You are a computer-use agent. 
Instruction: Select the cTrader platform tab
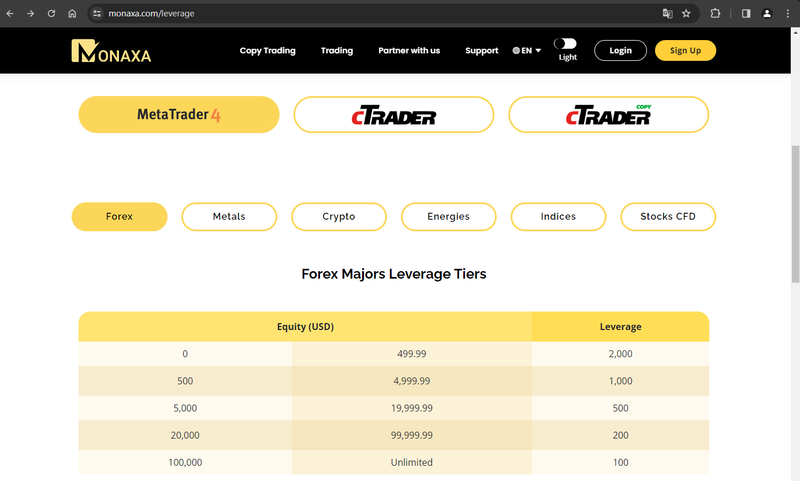394,115
